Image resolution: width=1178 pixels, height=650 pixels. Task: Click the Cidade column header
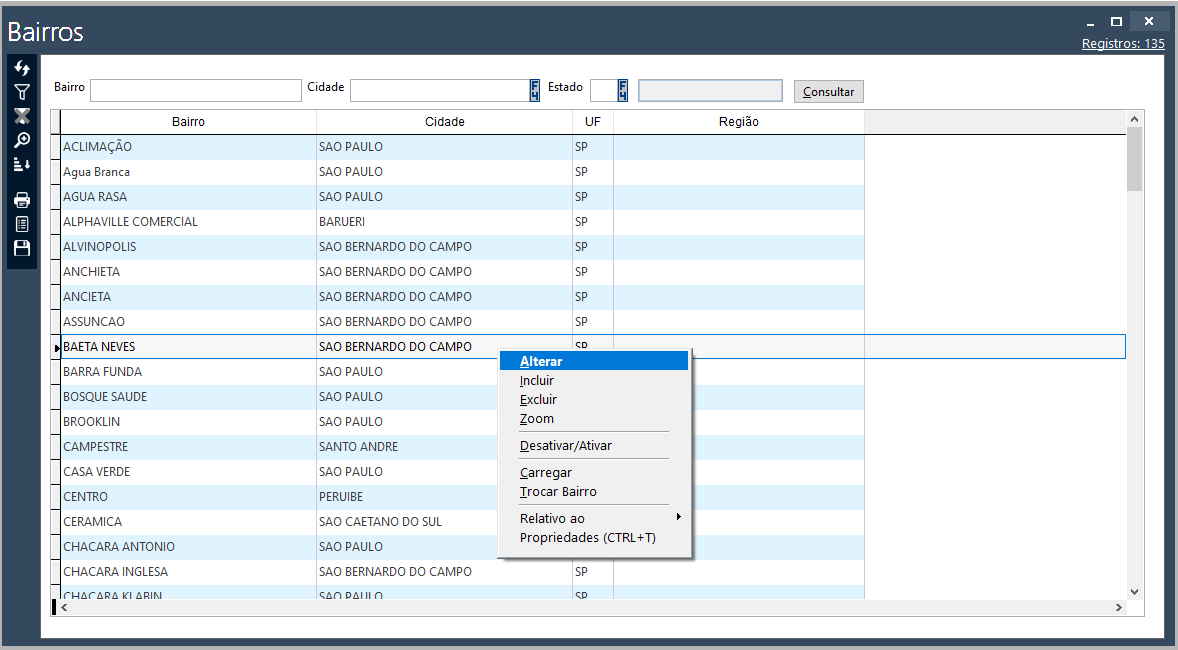444,122
